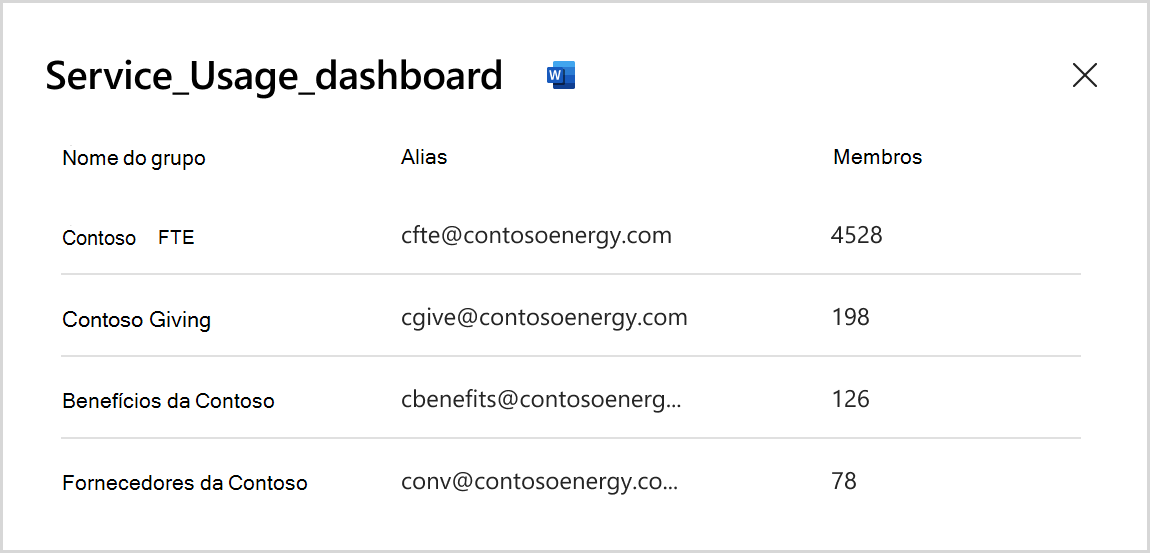The image size is (1150, 553).
Task: Click the Membros column header
Action: point(877,157)
